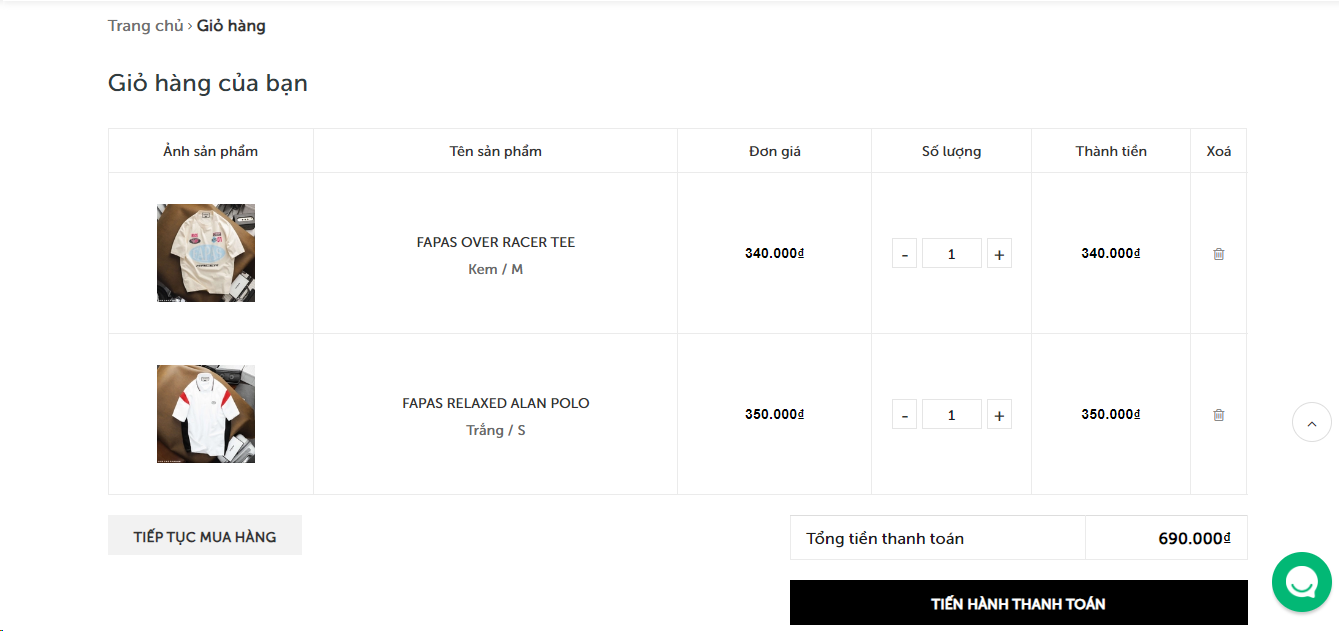
Task: Decrease quantity of FAPAS RELAXED ALAN POLO
Action: click(x=904, y=415)
